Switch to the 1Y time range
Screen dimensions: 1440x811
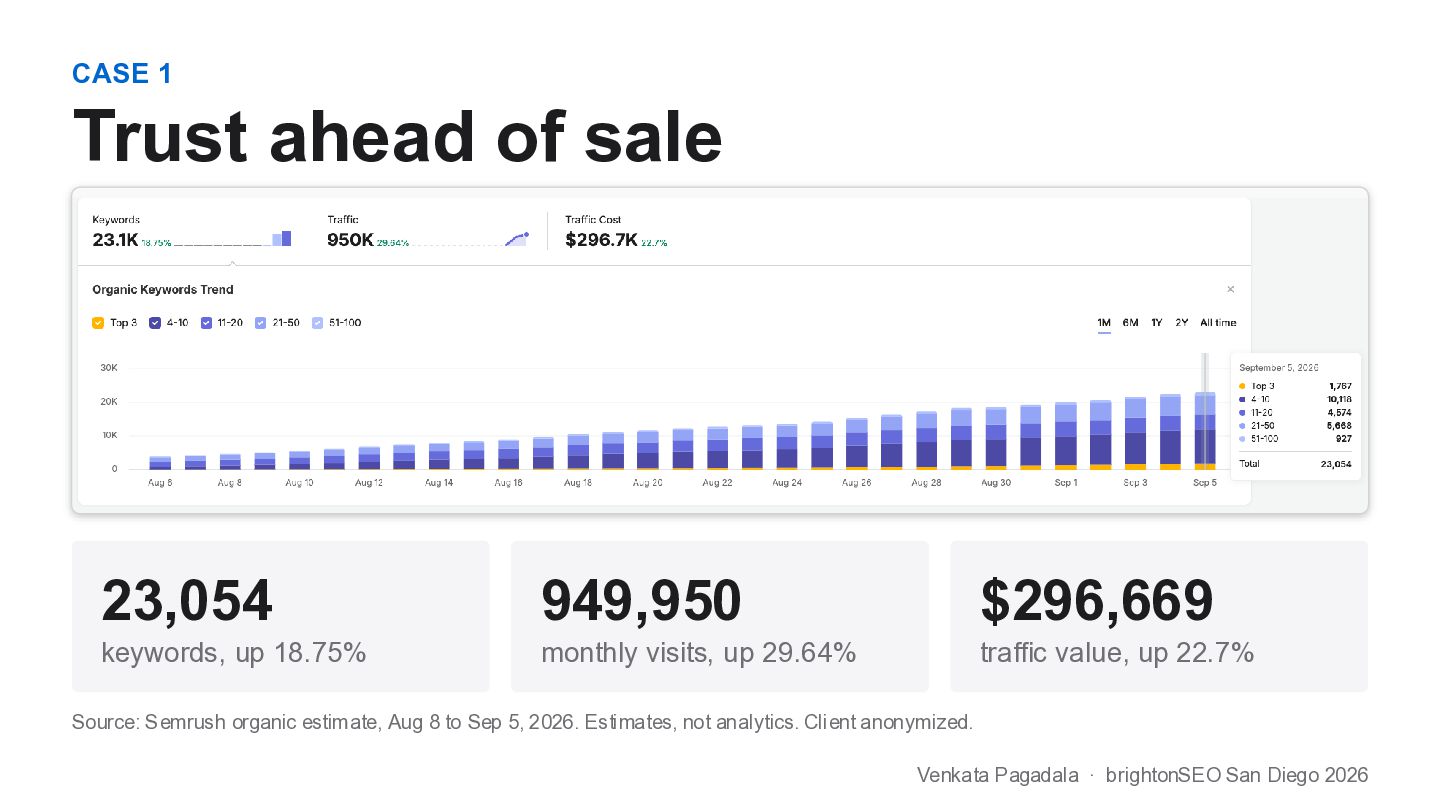pyautogui.click(x=1156, y=323)
